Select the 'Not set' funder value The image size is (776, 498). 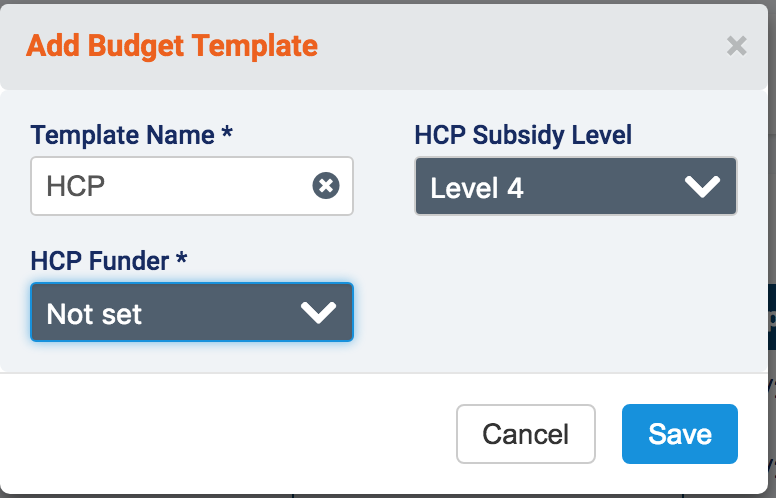click(x=95, y=314)
